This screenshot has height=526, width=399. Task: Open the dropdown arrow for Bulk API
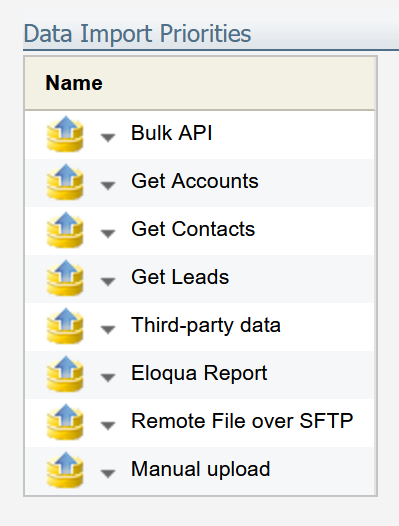pyautogui.click(x=108, y=137)
